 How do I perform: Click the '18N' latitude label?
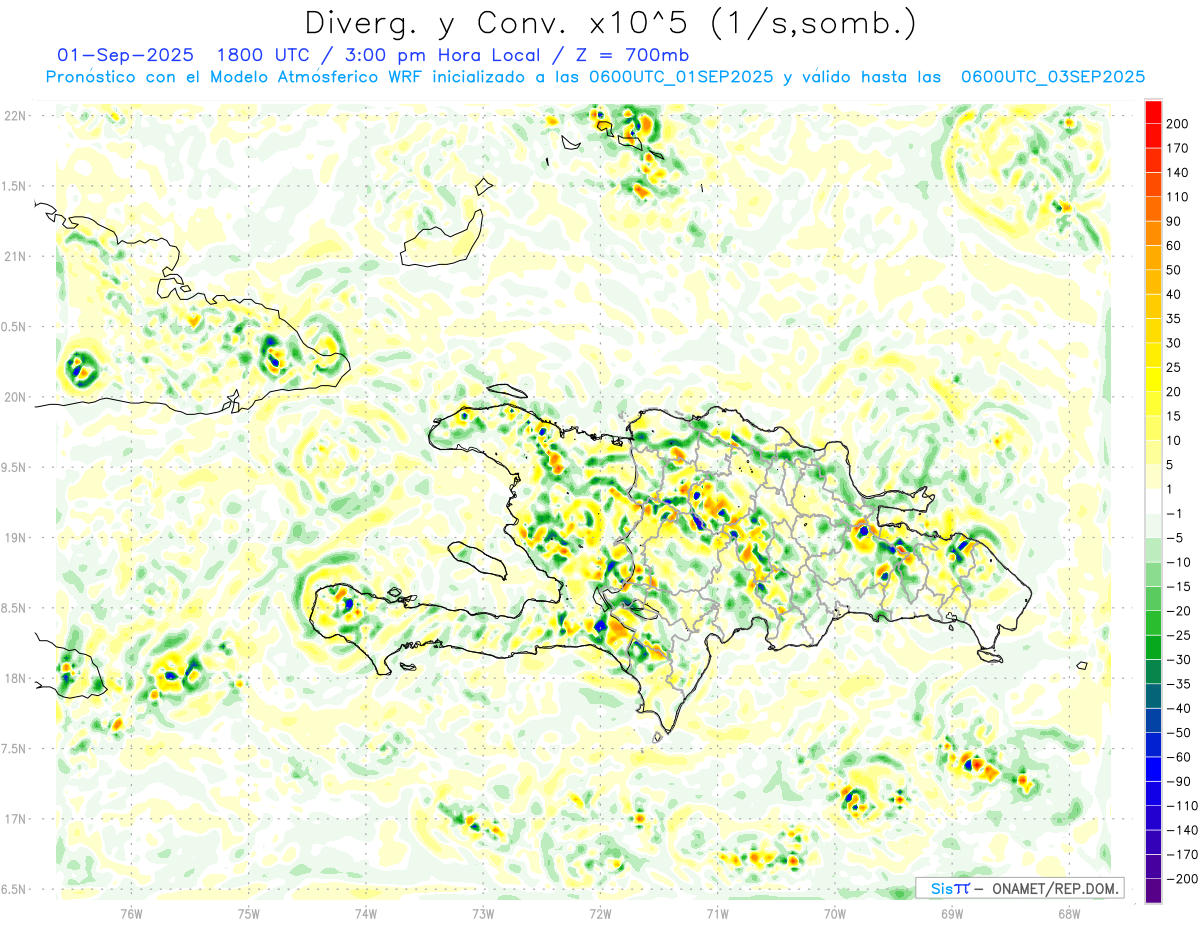pyautogui.click(x=15, y=678)
